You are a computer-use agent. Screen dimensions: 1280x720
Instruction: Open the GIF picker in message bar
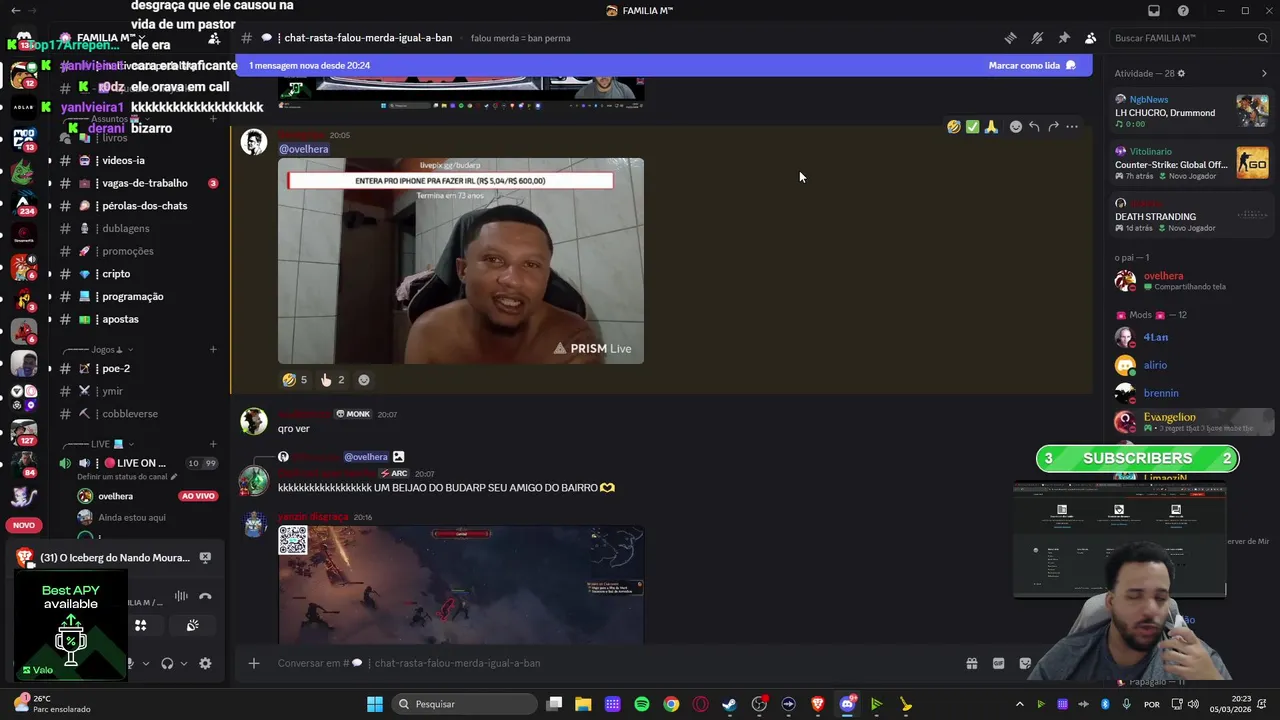click(x=998, y=663)
